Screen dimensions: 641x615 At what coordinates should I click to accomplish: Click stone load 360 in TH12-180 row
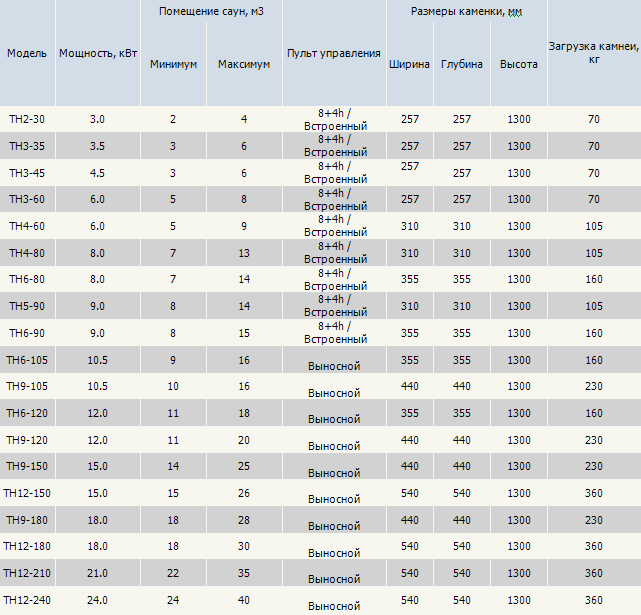point(594,546)
